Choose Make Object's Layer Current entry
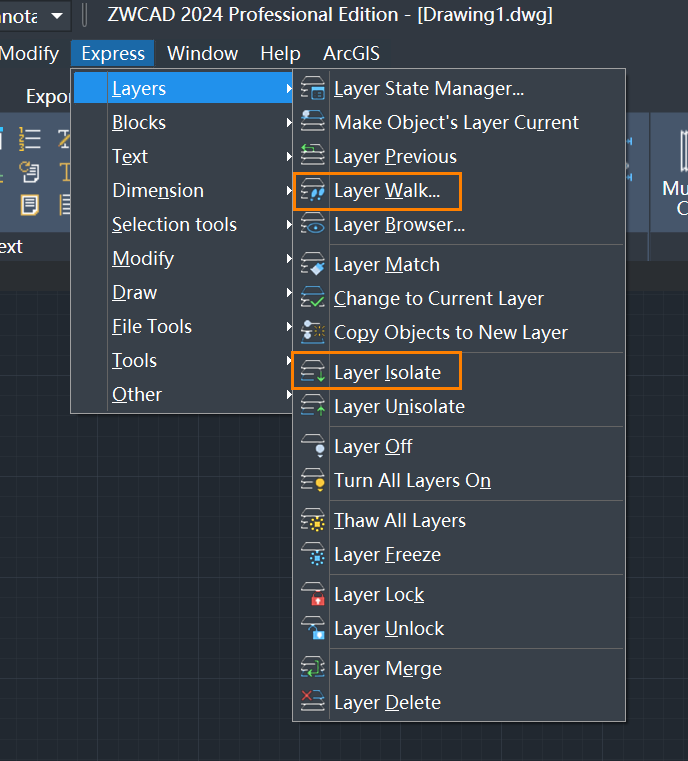The height and width of the screenshot is (761, 688). (459, 122)
